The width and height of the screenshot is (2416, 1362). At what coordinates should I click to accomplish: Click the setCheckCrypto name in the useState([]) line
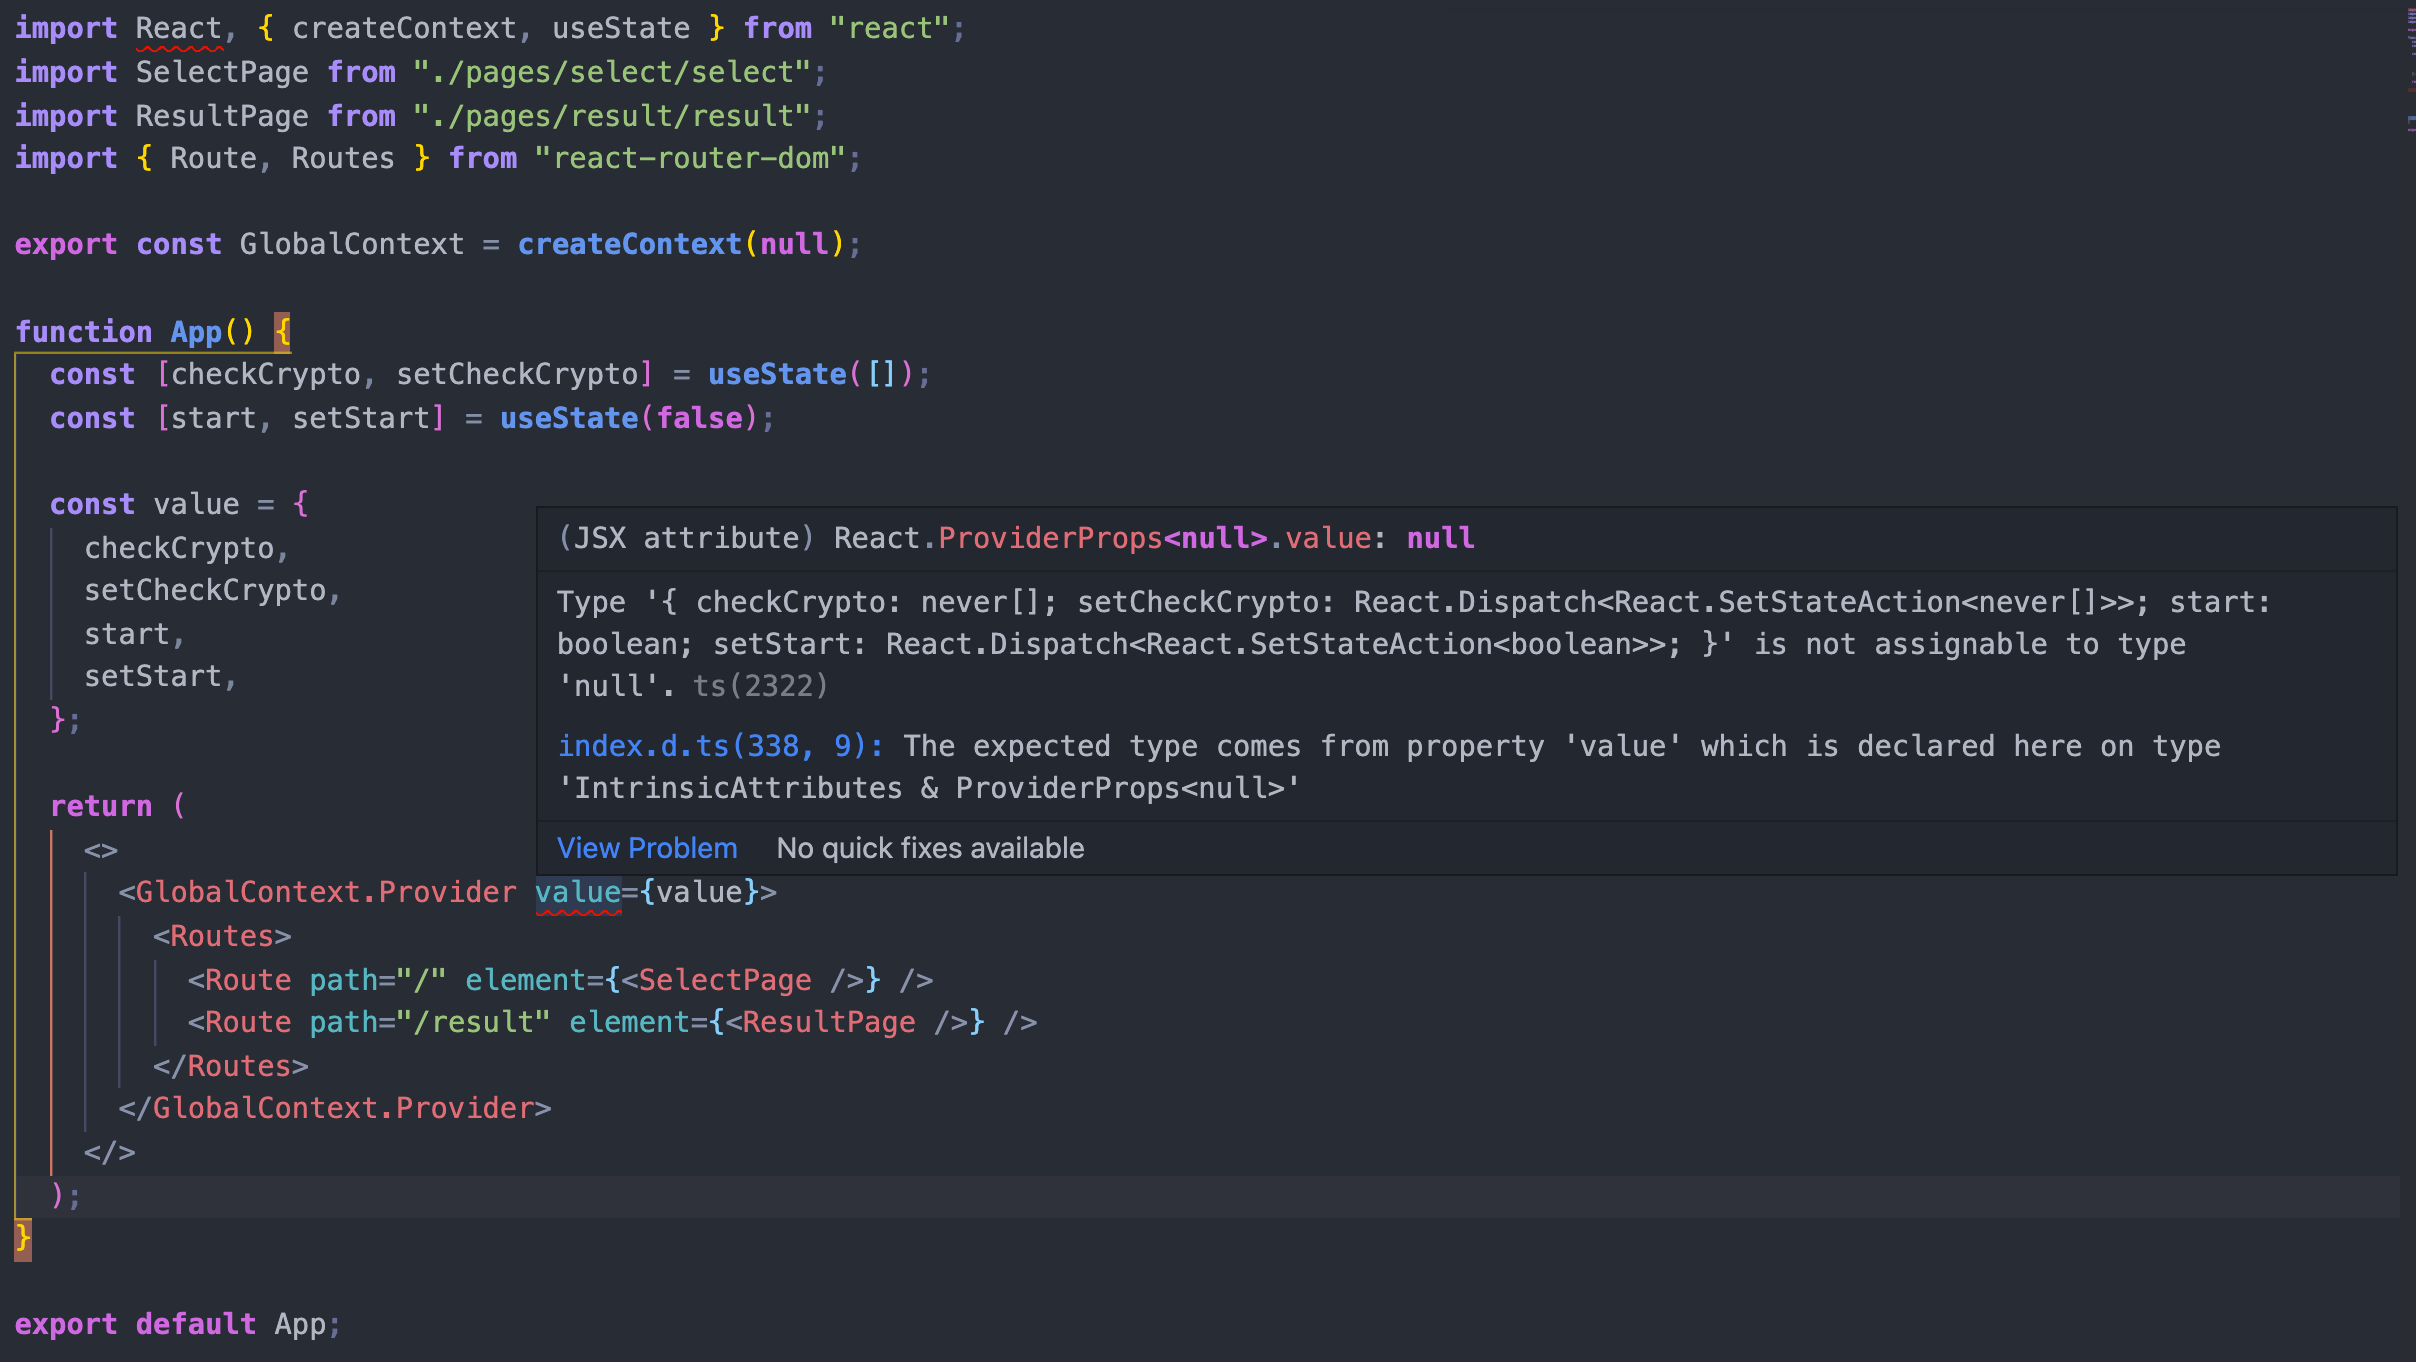(517, 374)
